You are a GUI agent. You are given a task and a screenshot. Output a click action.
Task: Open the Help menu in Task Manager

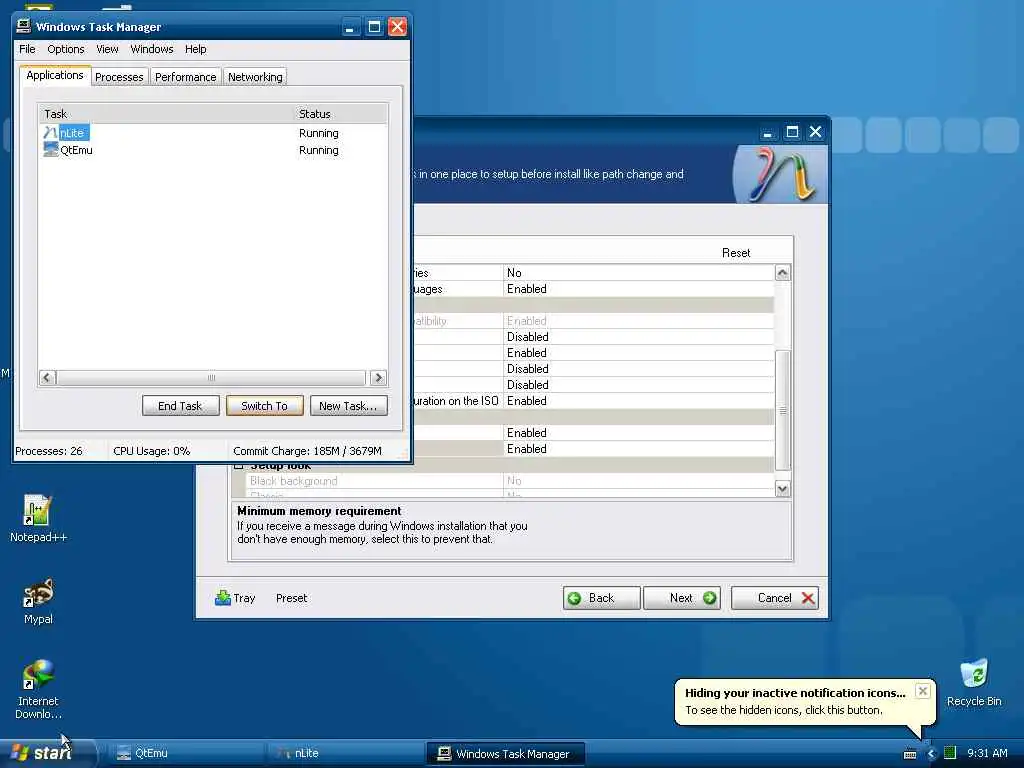pyautogui.click(x=195, y=49)
